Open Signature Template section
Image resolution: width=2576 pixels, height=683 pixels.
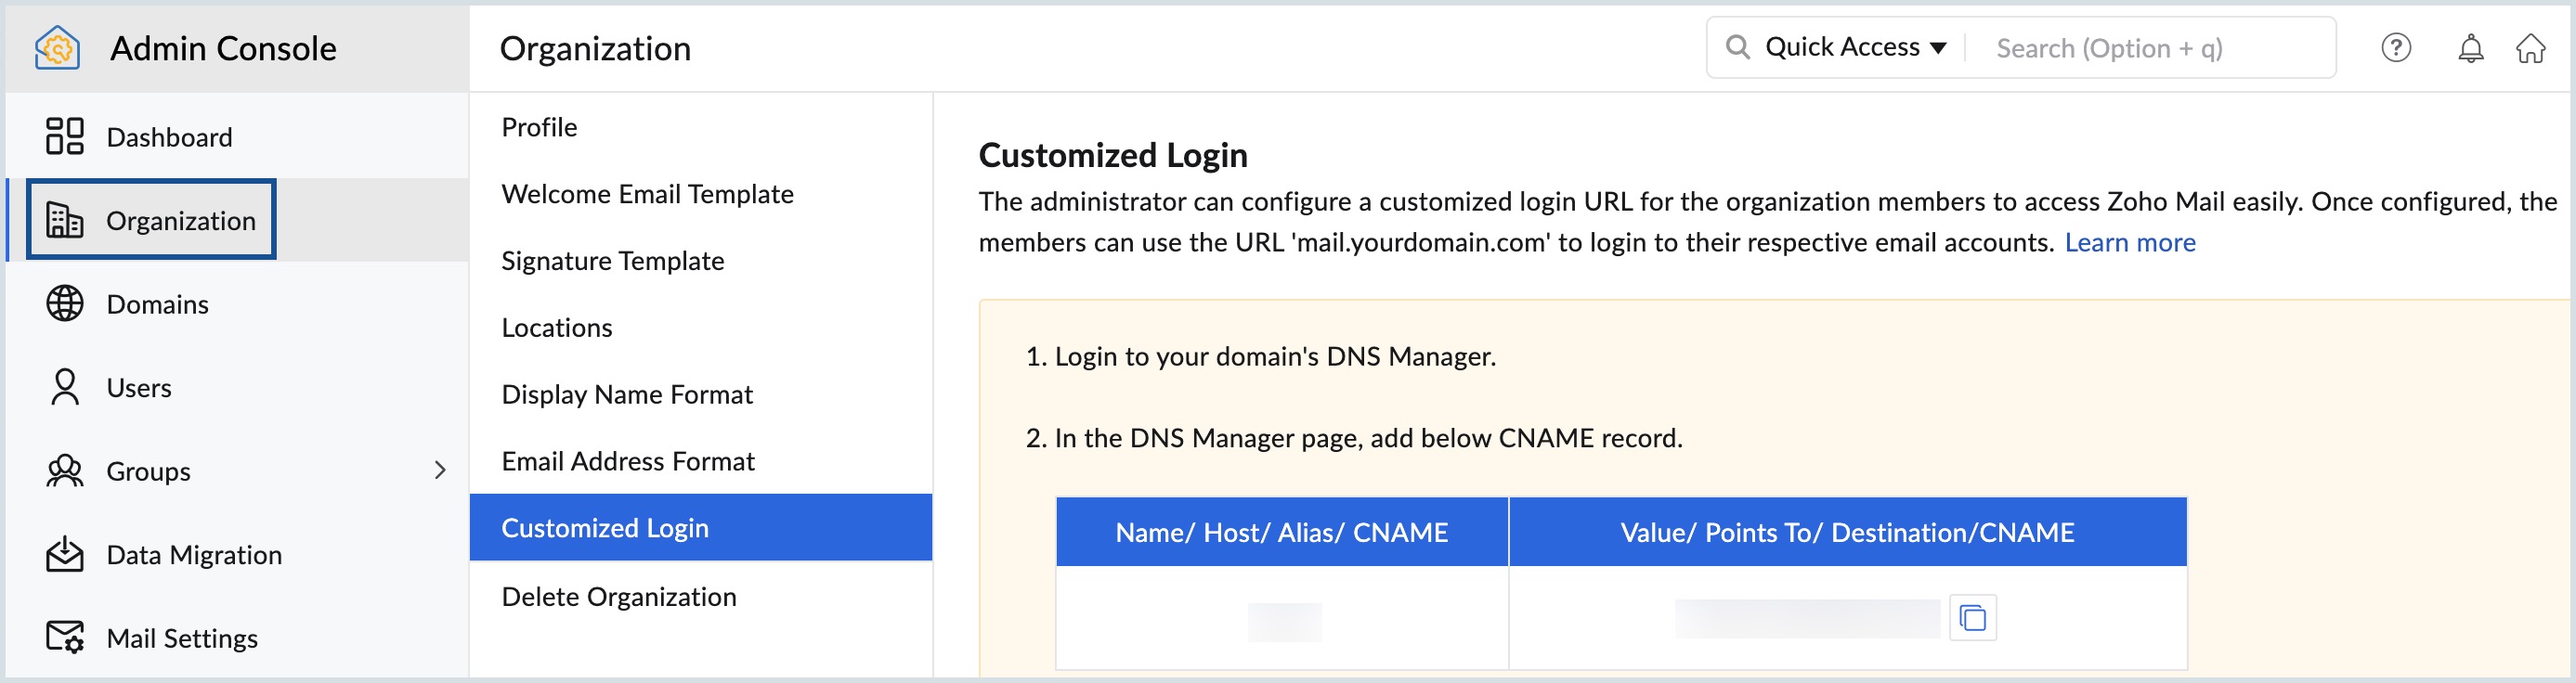pyautogui.click(x=612, y=261)
